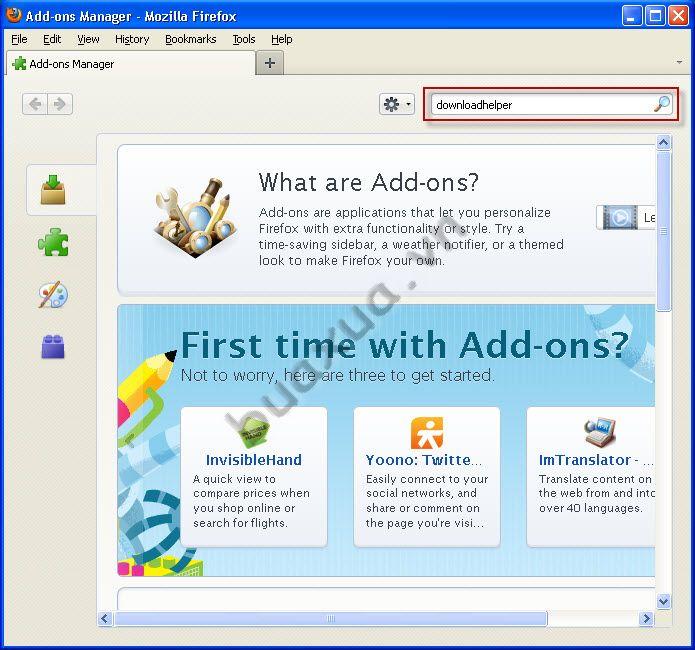This screenshot has width=695, height=650.
Task: Open the File menu
Action: [x=19, y=39]
